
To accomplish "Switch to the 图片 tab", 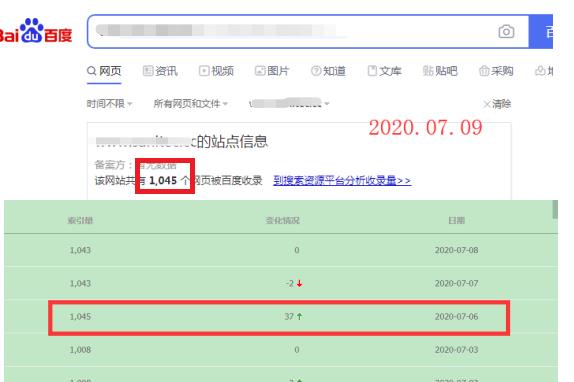I will point(272,71).
